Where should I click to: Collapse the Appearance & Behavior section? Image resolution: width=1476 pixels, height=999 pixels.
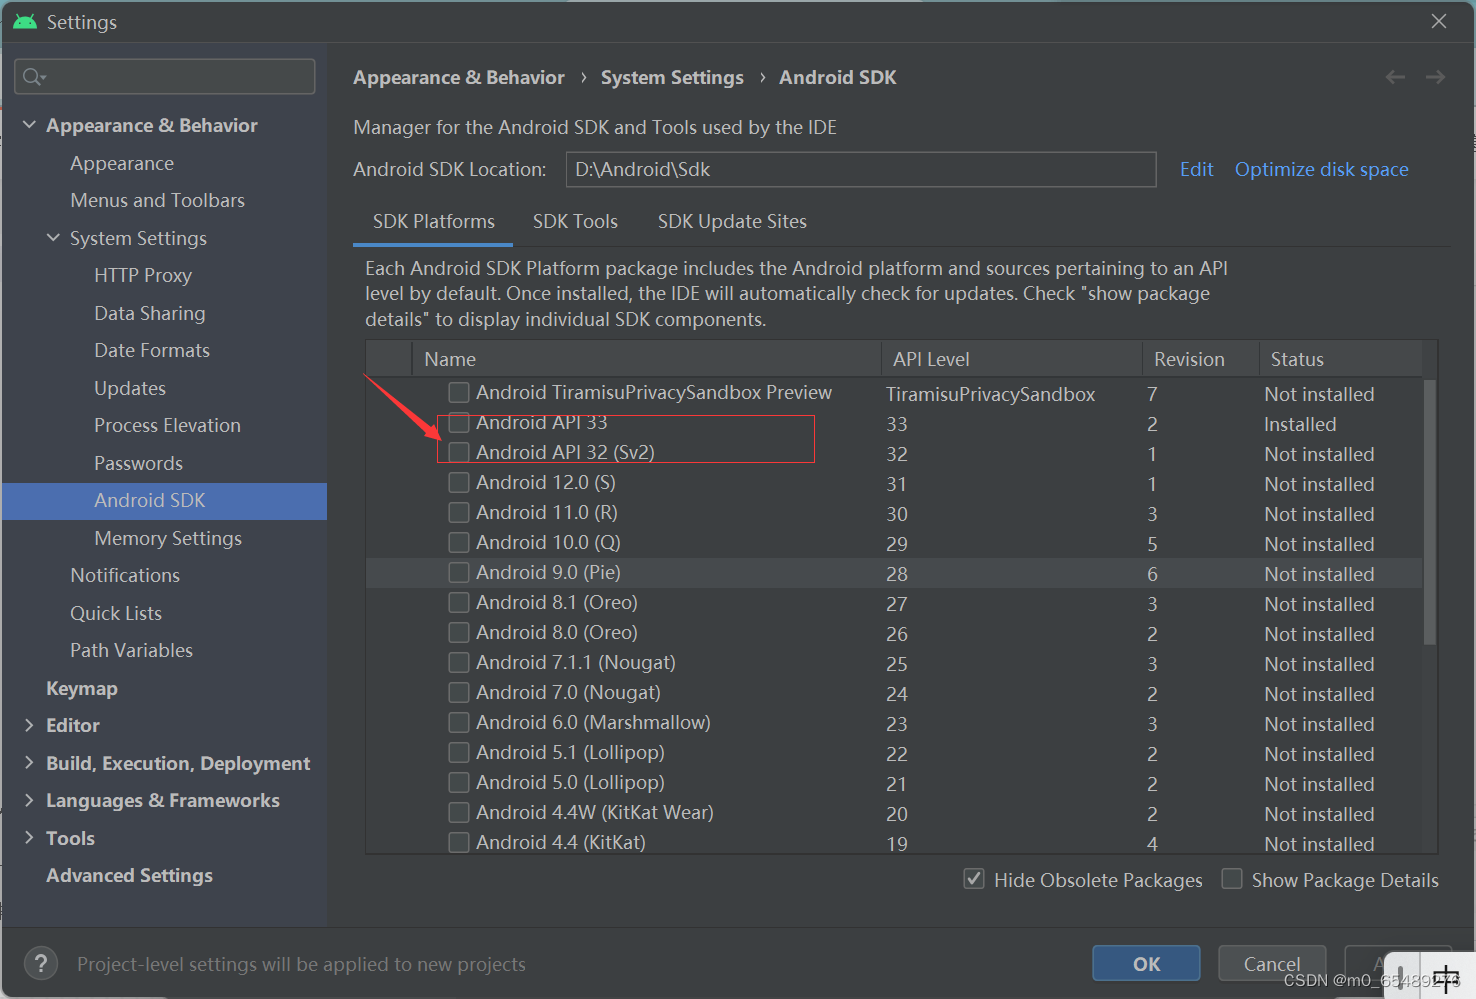point(29,125)
